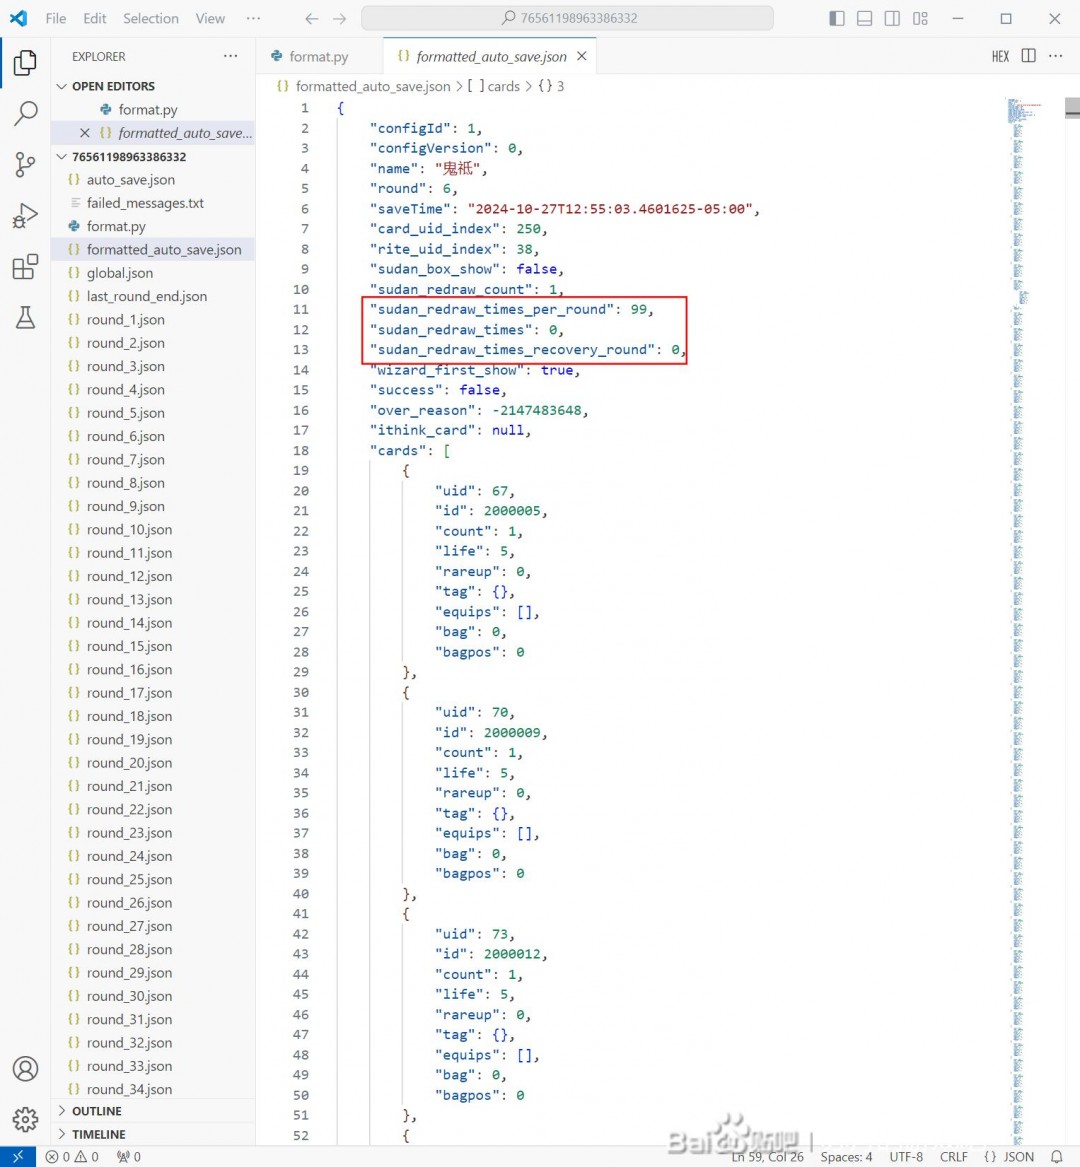The height and width of the screenshot is (1167, 1080).
Task: Go back with the navigation arrow
Action: [312, 19]
